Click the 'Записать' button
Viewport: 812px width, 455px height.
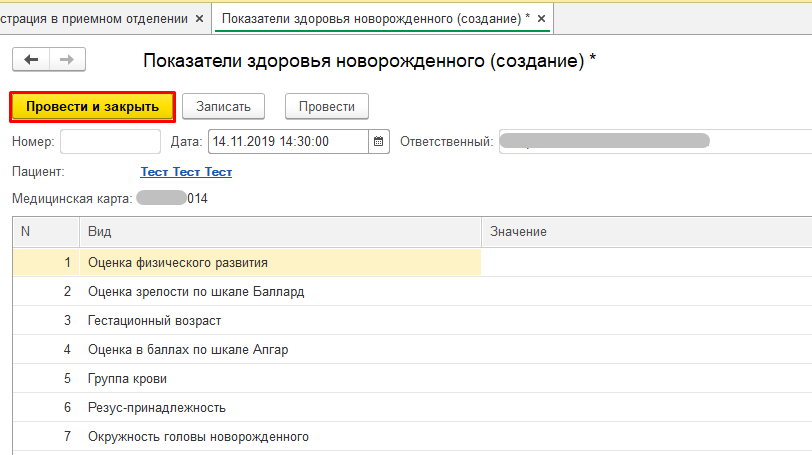click(223, 106)
